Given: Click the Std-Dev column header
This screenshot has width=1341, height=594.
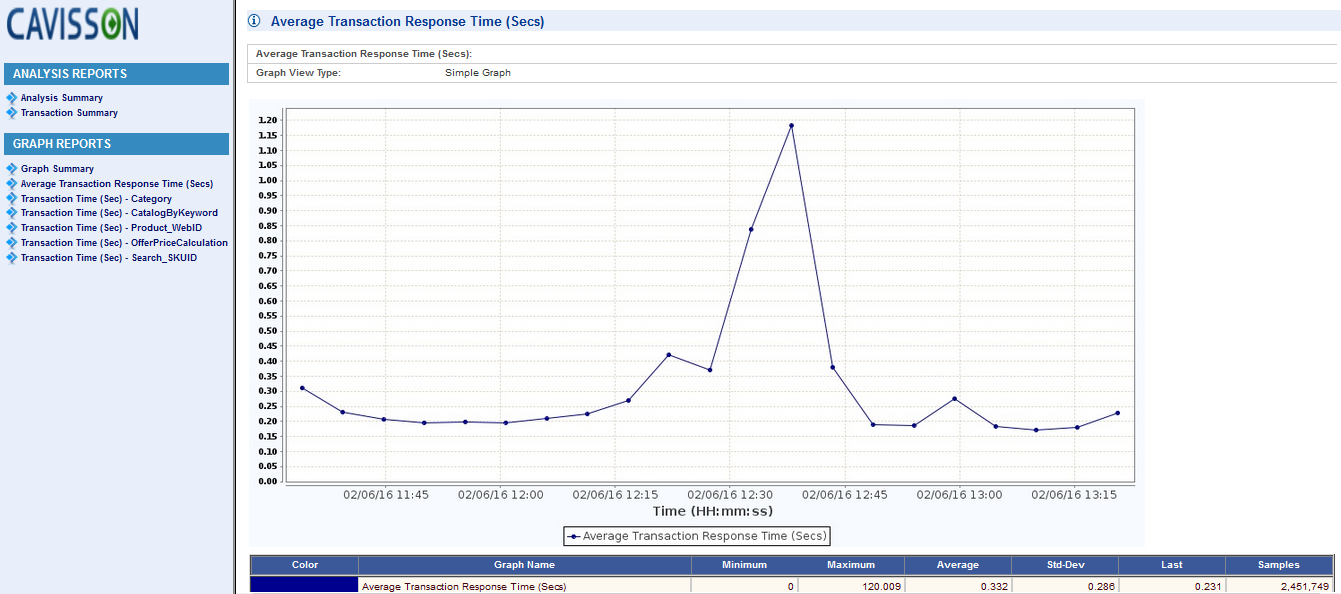Looking at the screenshot, I should [1065, 565].
